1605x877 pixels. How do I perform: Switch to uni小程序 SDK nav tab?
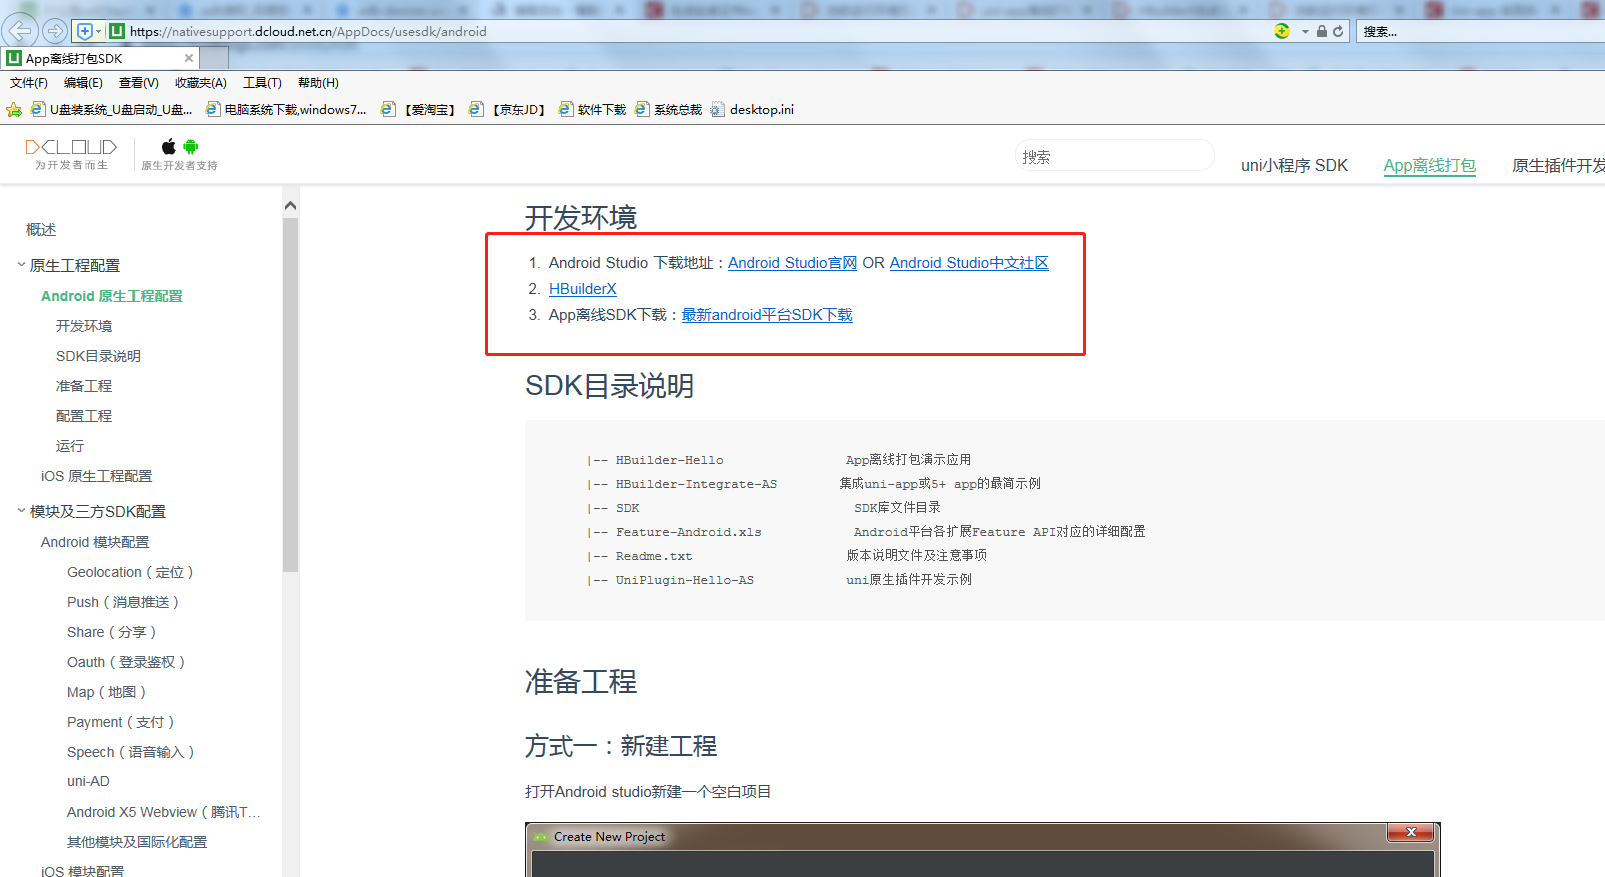pyautogui.click(x=1294, y=165)
